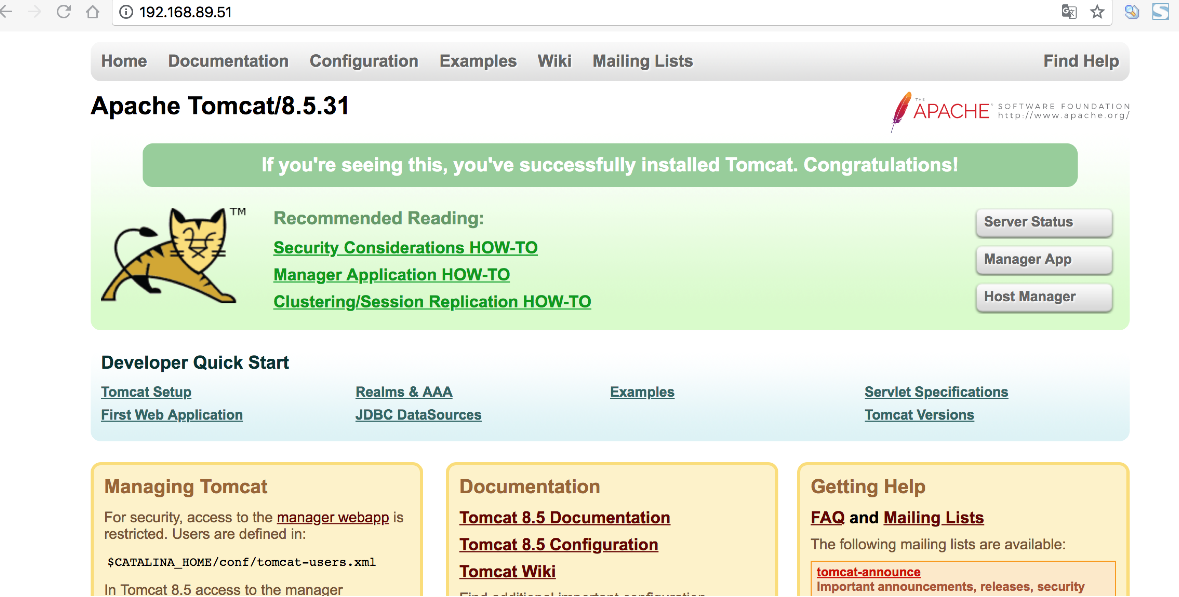
Task: Open site info icon in address bar
Action: [x=126, y=12]
